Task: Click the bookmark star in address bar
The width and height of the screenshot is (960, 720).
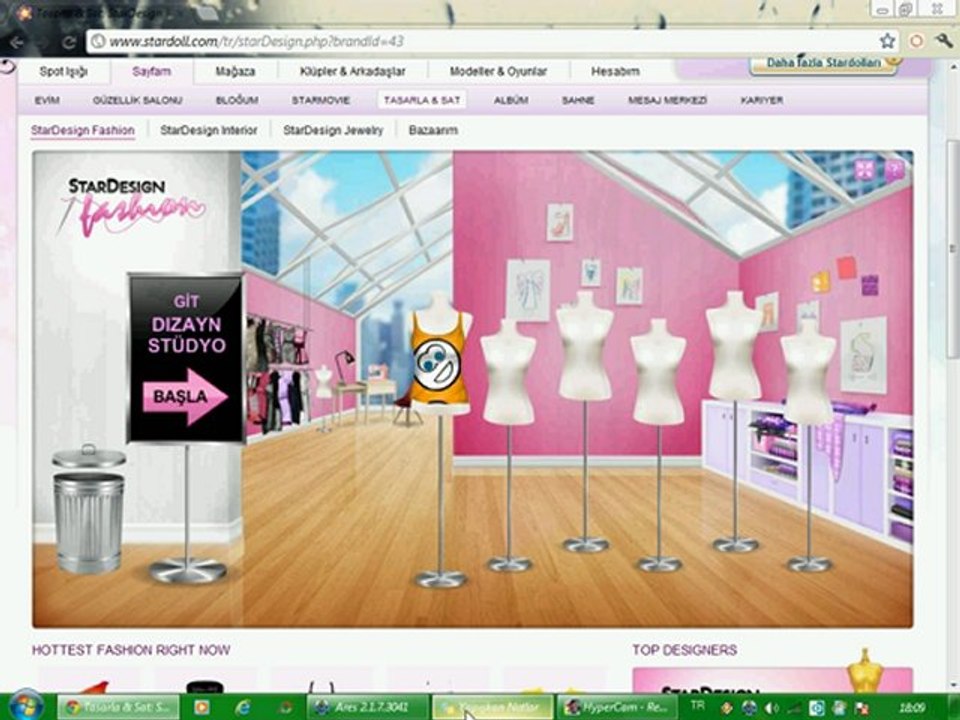Action: point(887,41)
